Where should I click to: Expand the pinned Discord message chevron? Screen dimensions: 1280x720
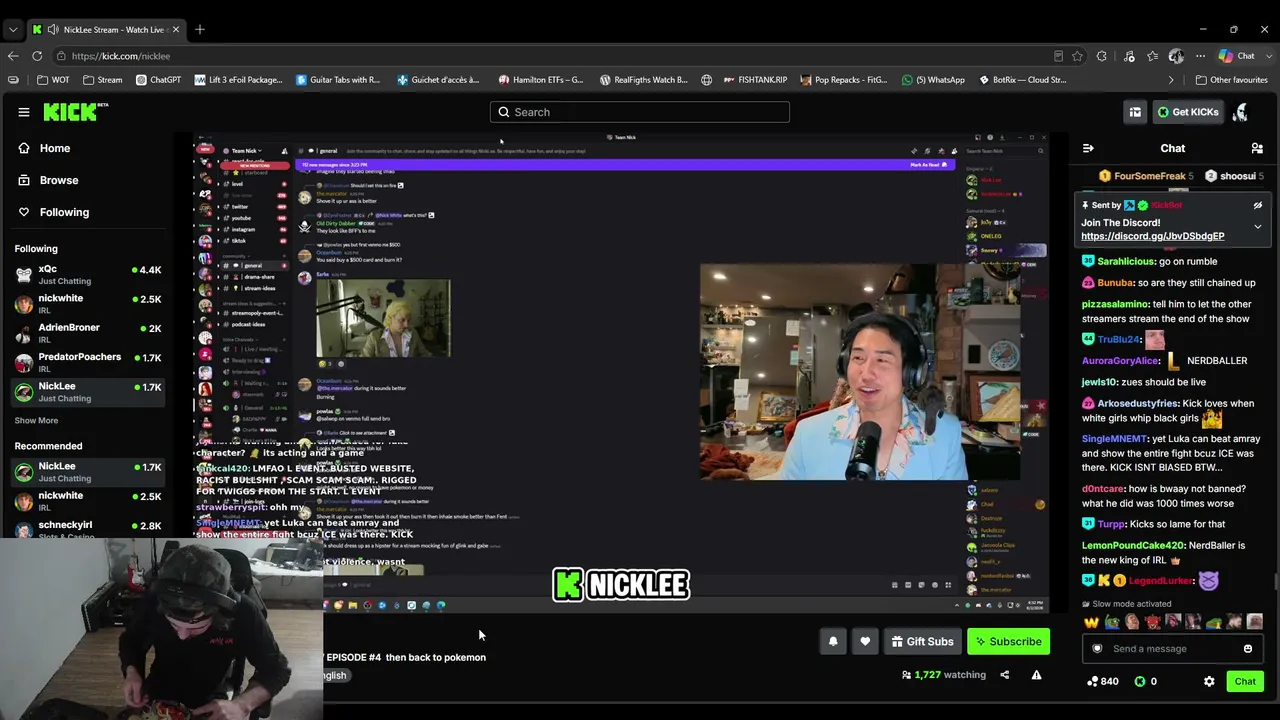click(1258, 227)
